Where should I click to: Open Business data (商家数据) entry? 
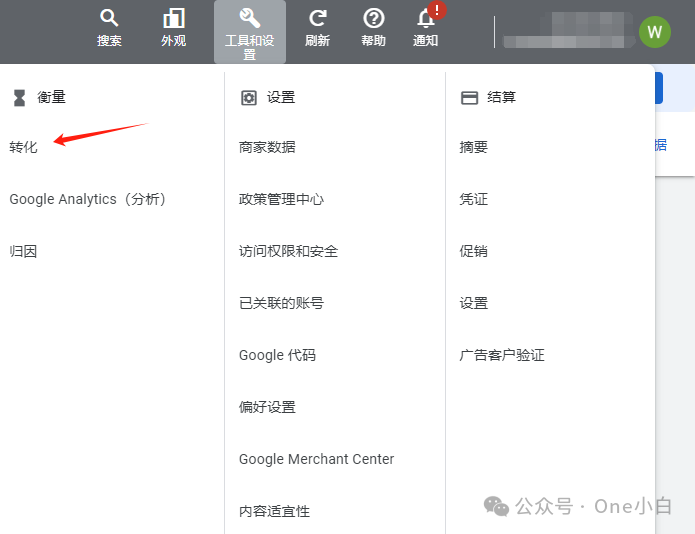click(x=267, y=147)
